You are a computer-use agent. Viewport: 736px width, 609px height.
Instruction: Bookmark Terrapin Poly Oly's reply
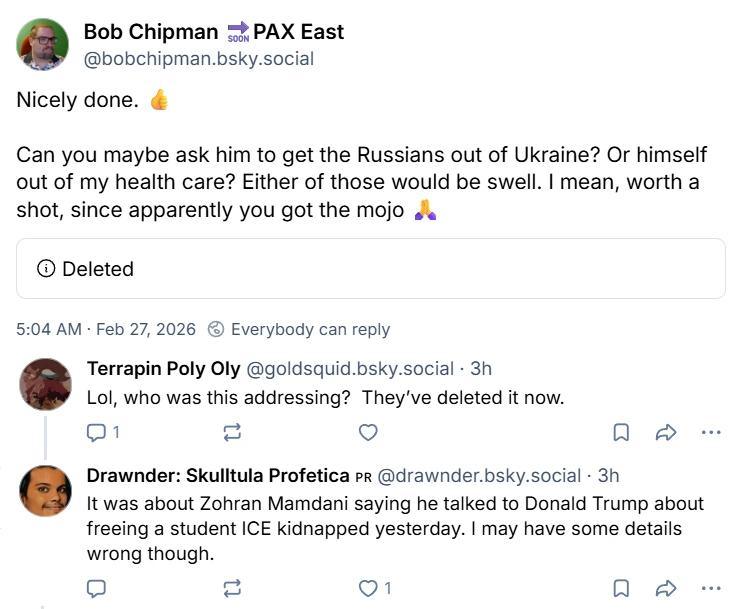point(621,432)
